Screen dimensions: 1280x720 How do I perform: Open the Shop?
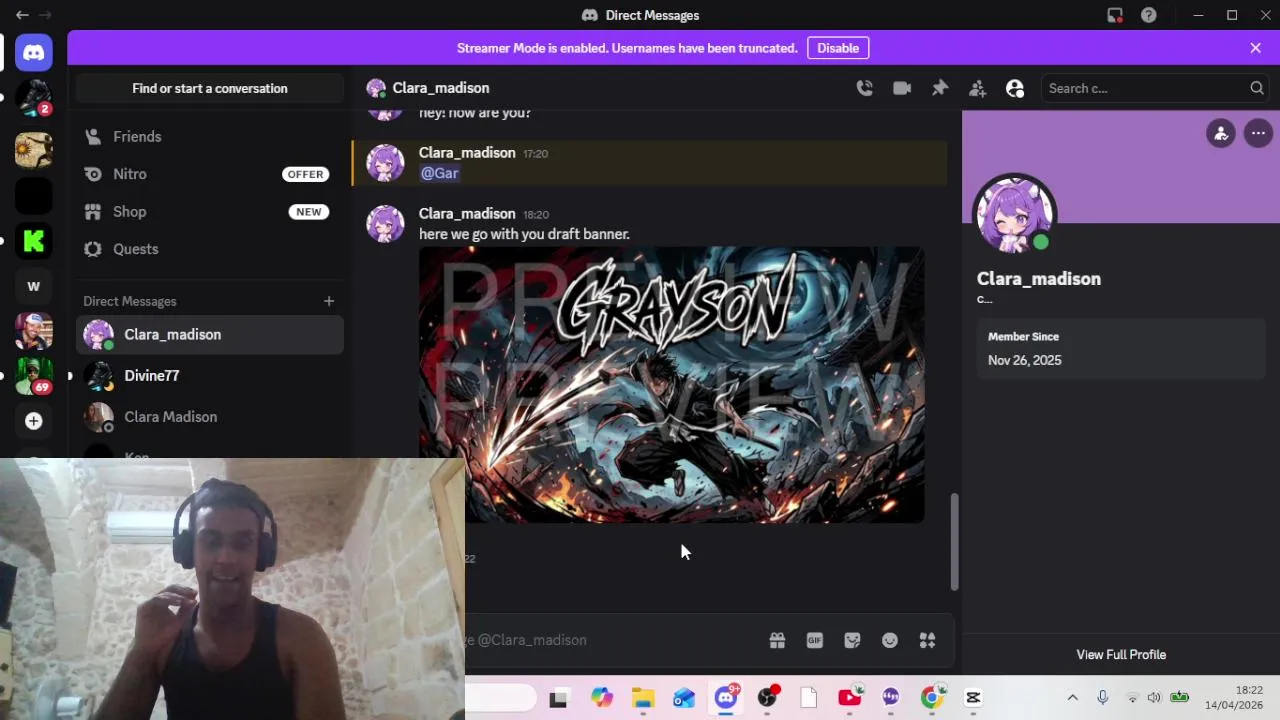[x=210, y=211]
